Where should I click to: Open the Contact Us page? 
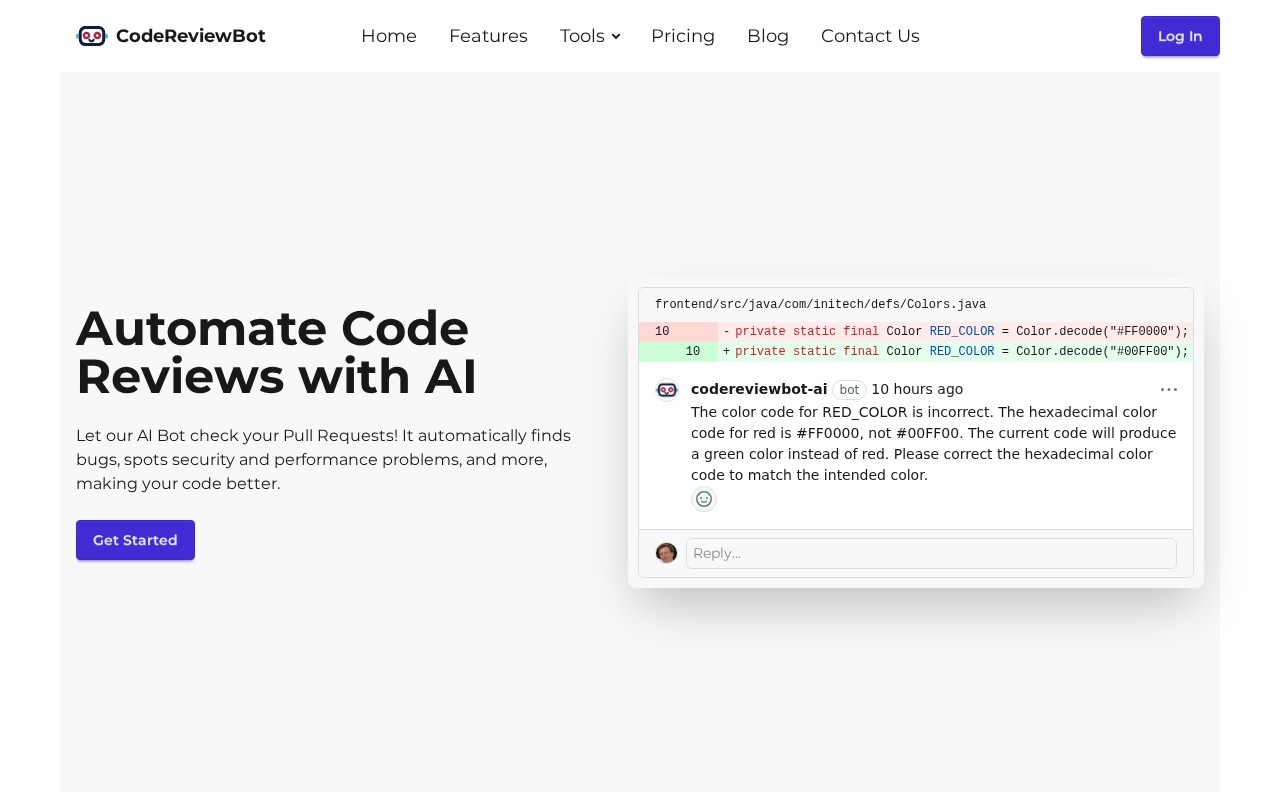point(870,36)
